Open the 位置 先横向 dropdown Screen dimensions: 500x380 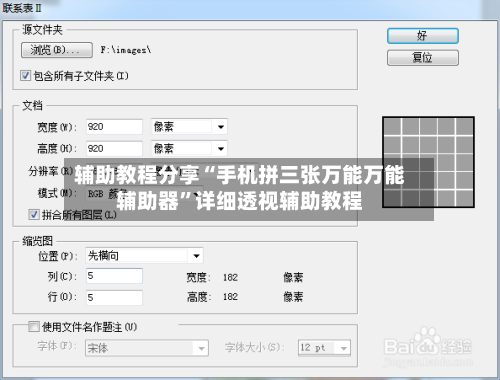(144, 256)
